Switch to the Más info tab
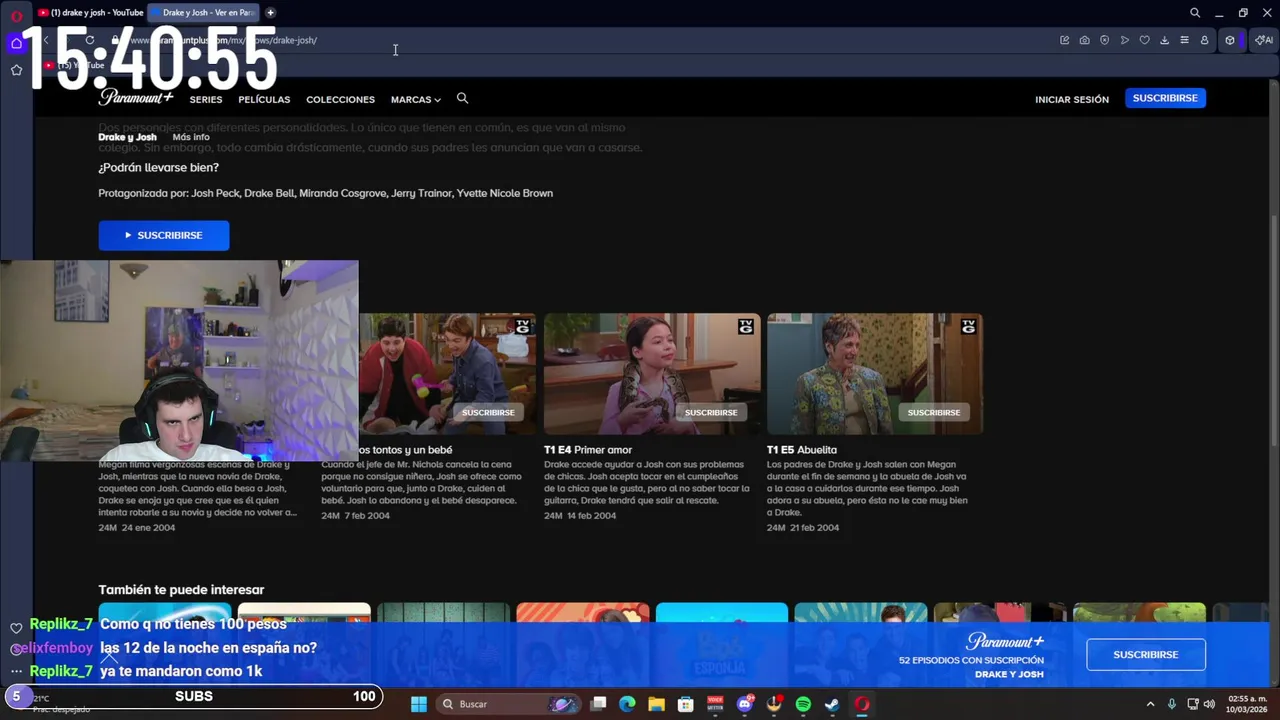The width and height of the screenshot is (1280, 720). [x=191, y=137]
